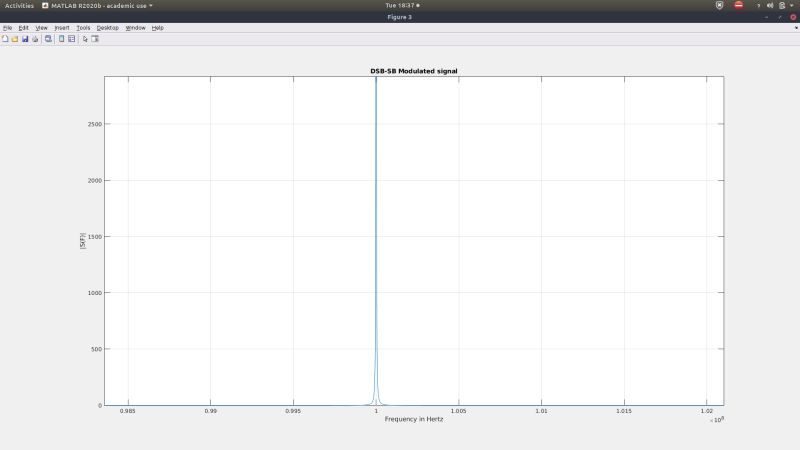This screenshot has height=450, width=800.
Task: Click the x-axis tick label 1.01
Action: pyautogui.click(x=541, y=411)
